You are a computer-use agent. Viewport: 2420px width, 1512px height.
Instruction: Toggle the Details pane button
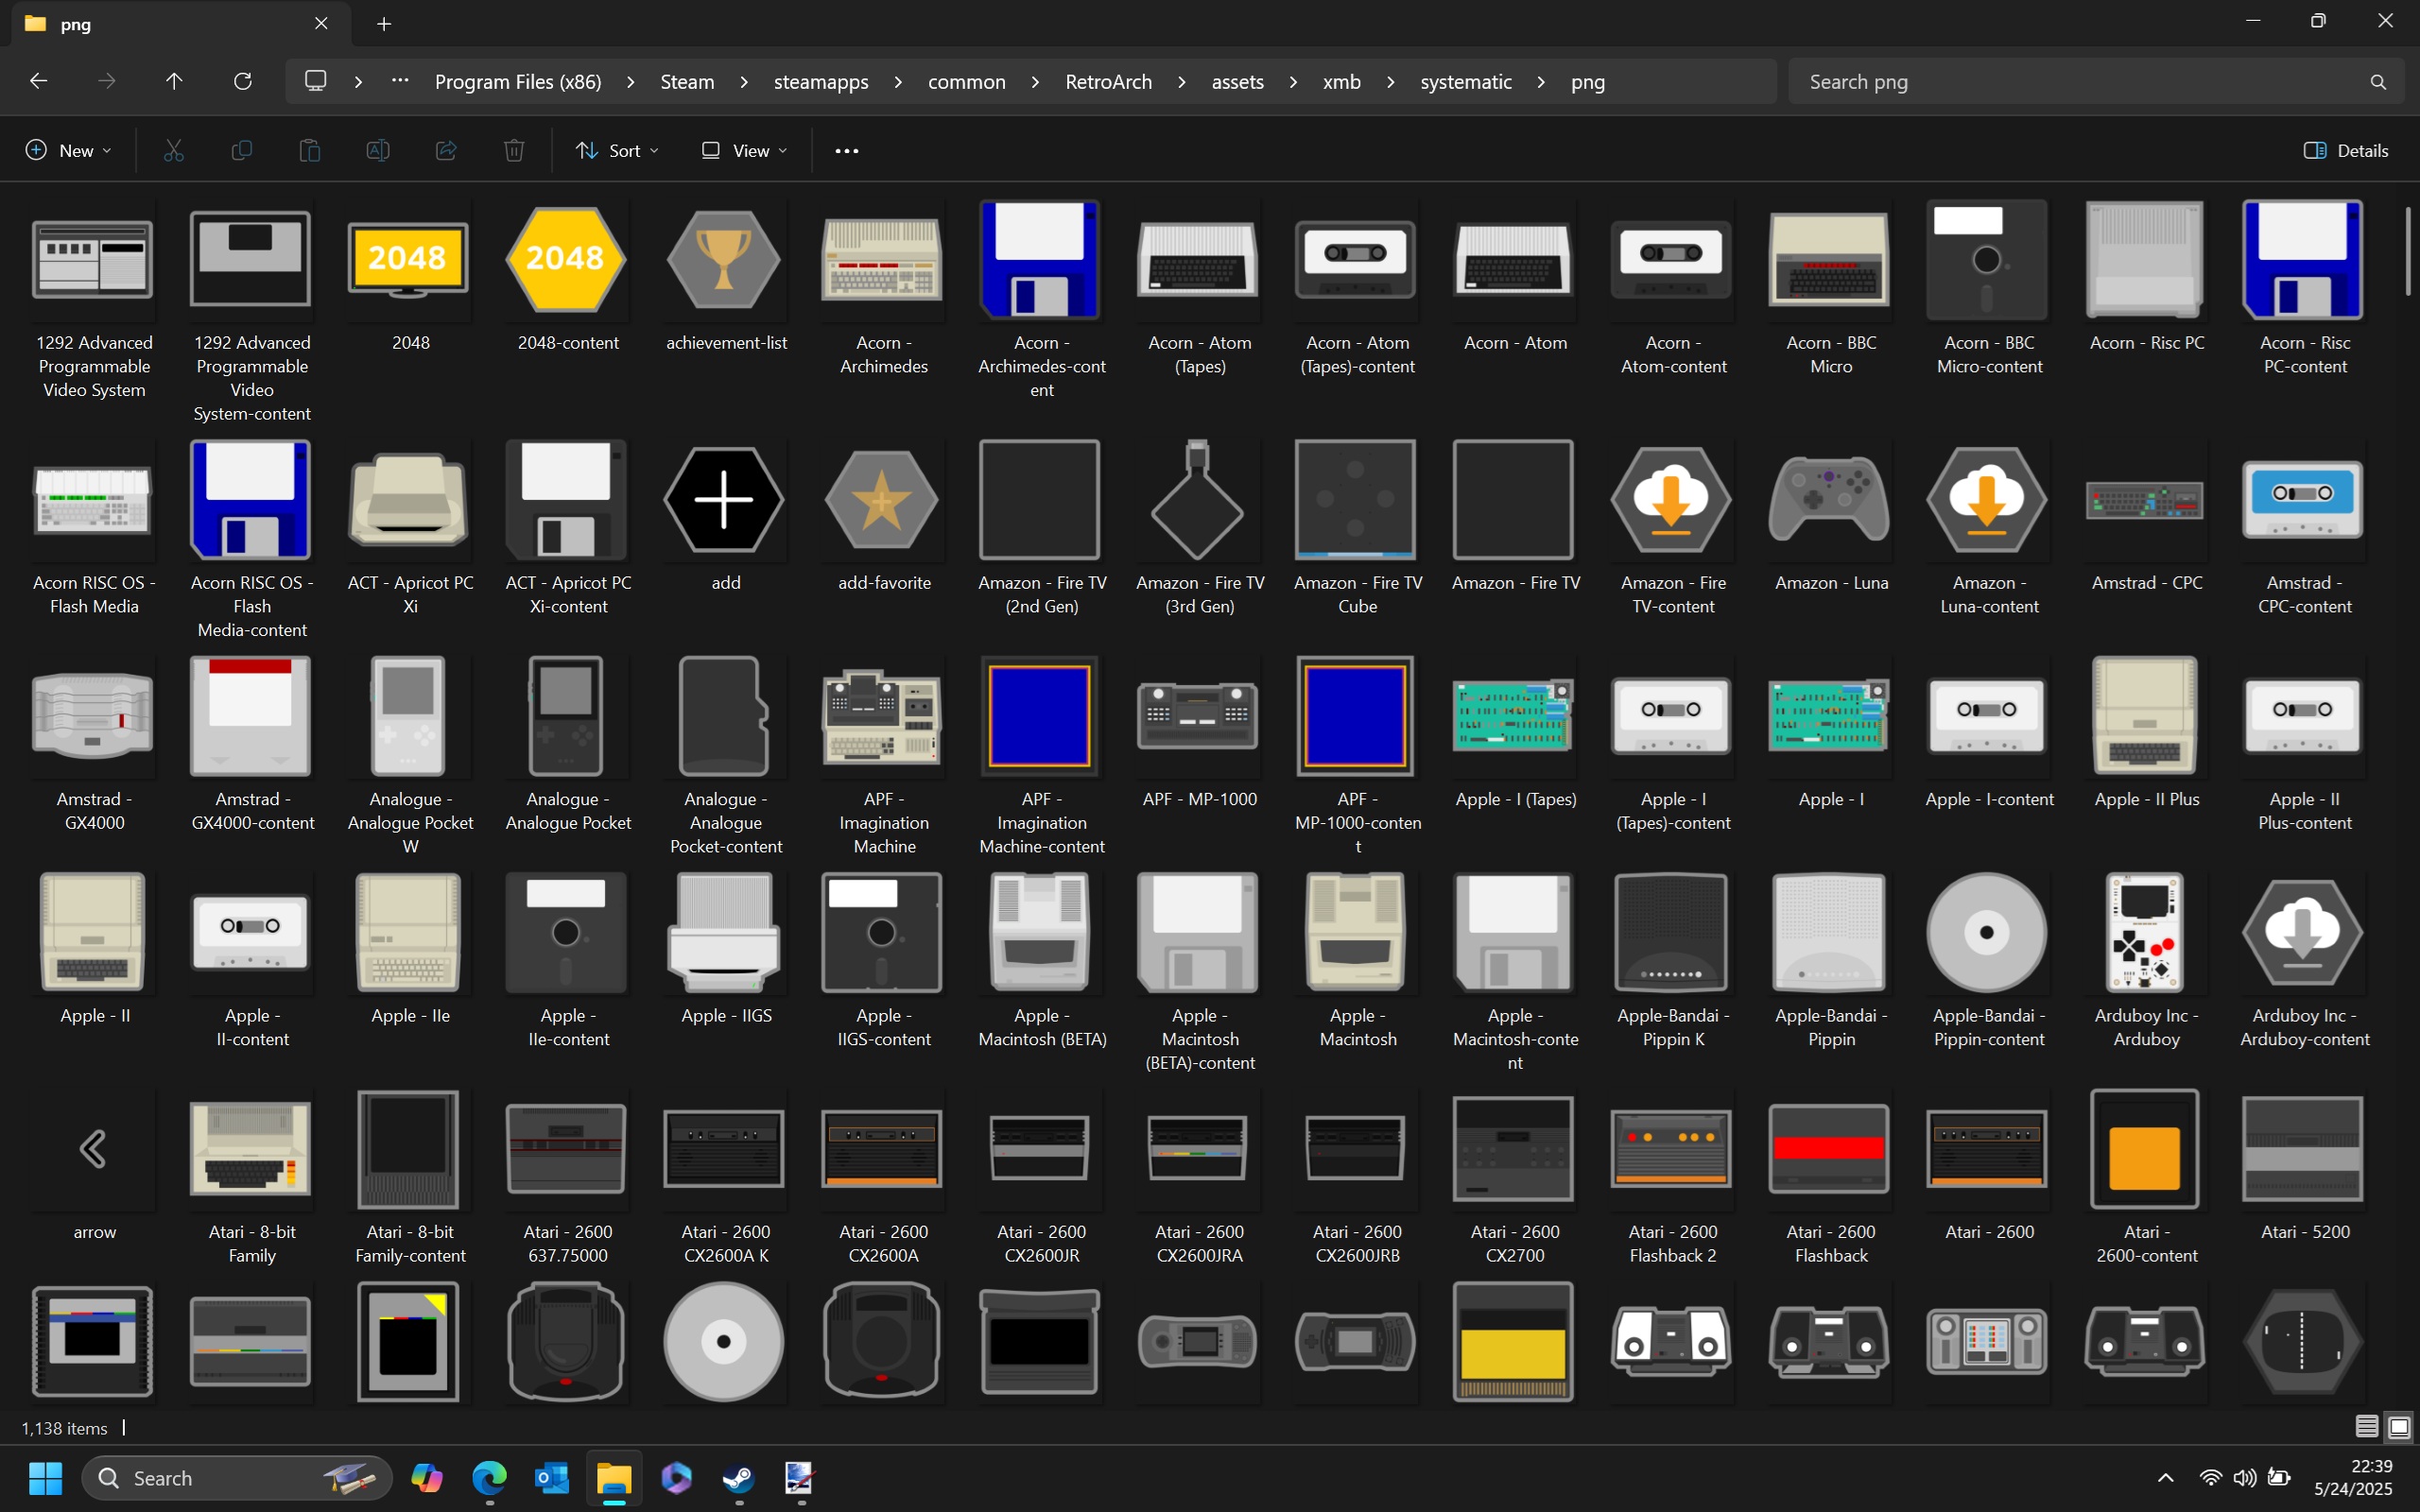(x=2346, y=150)
